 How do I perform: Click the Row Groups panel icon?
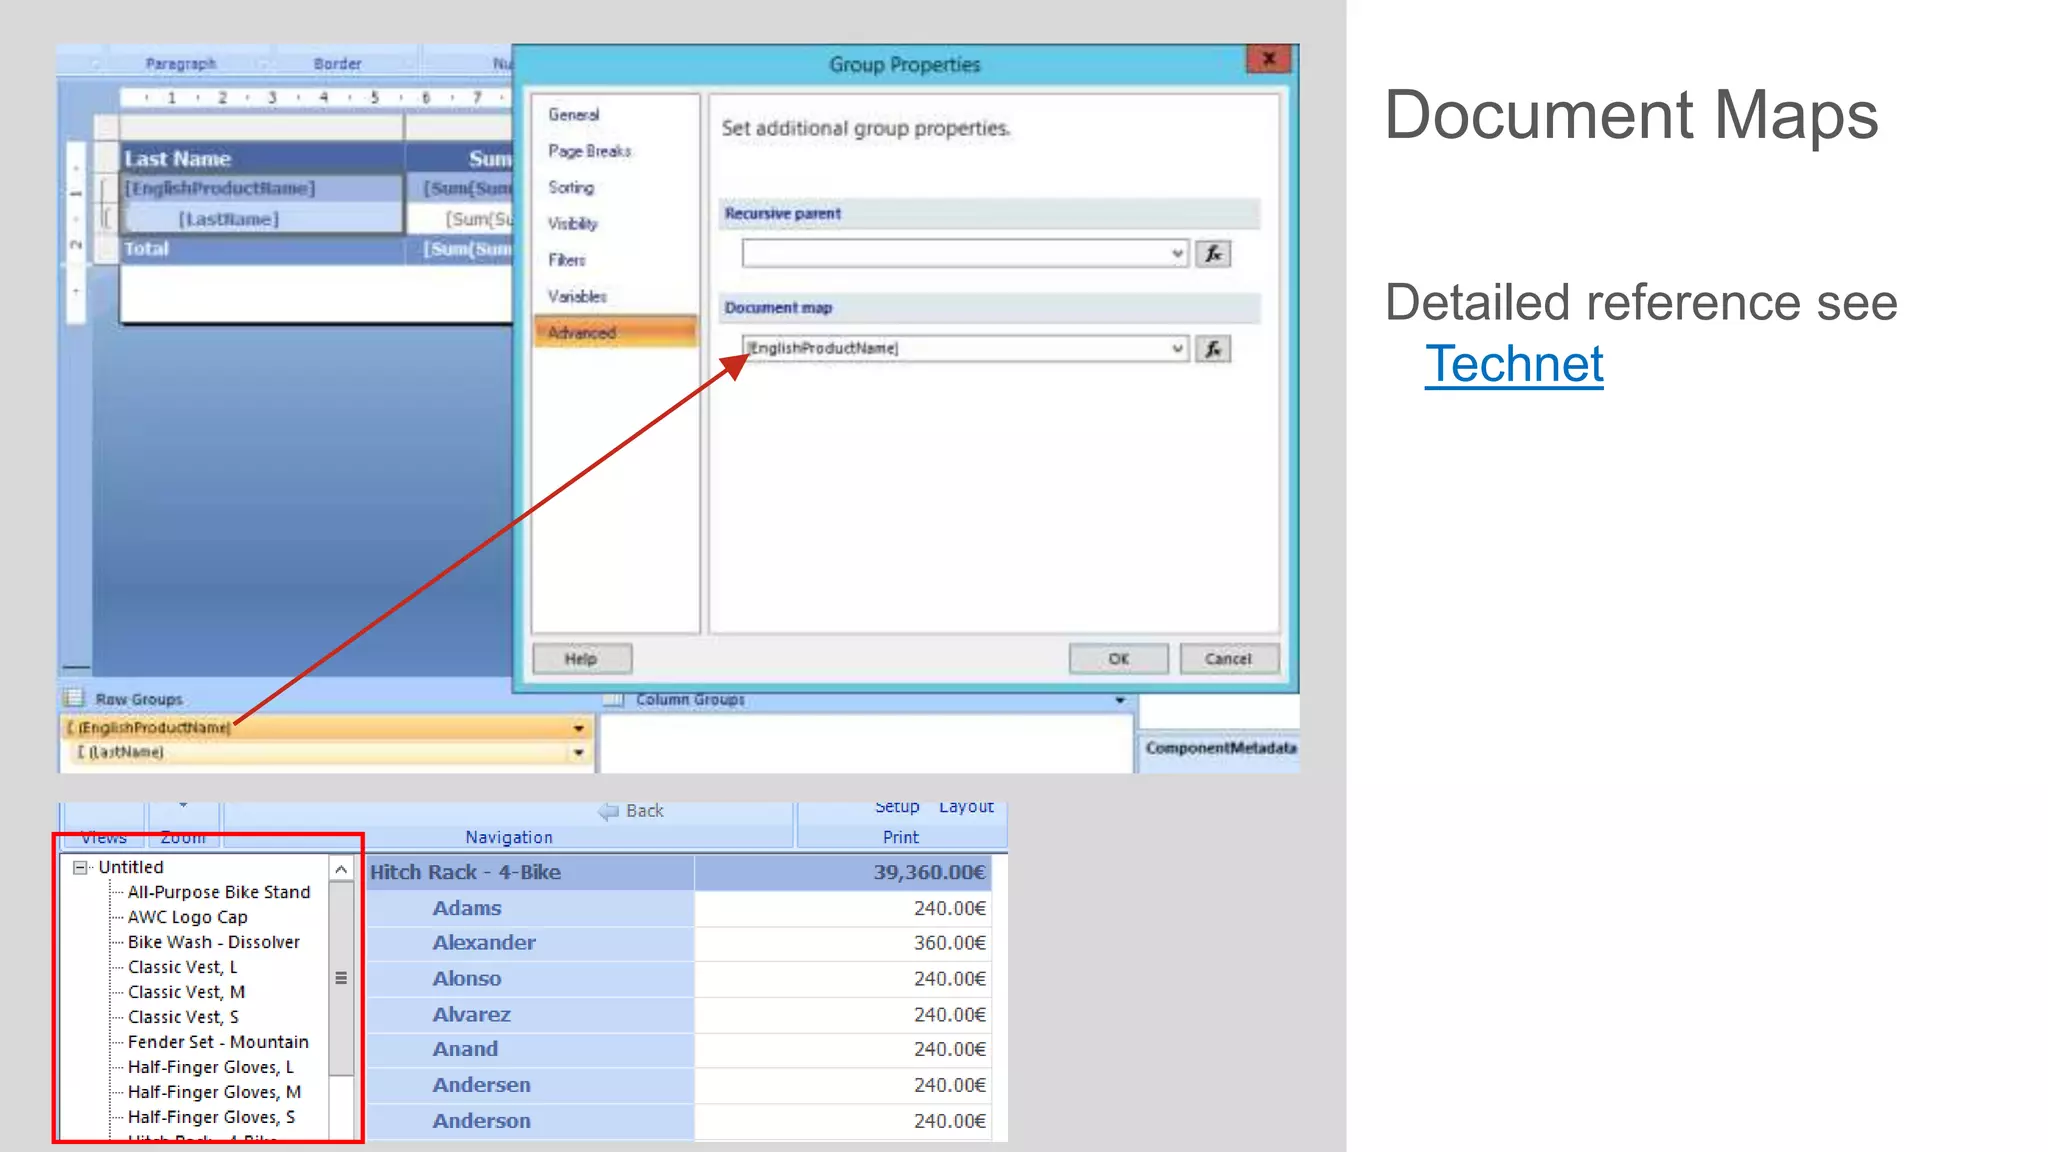[73, 698]
